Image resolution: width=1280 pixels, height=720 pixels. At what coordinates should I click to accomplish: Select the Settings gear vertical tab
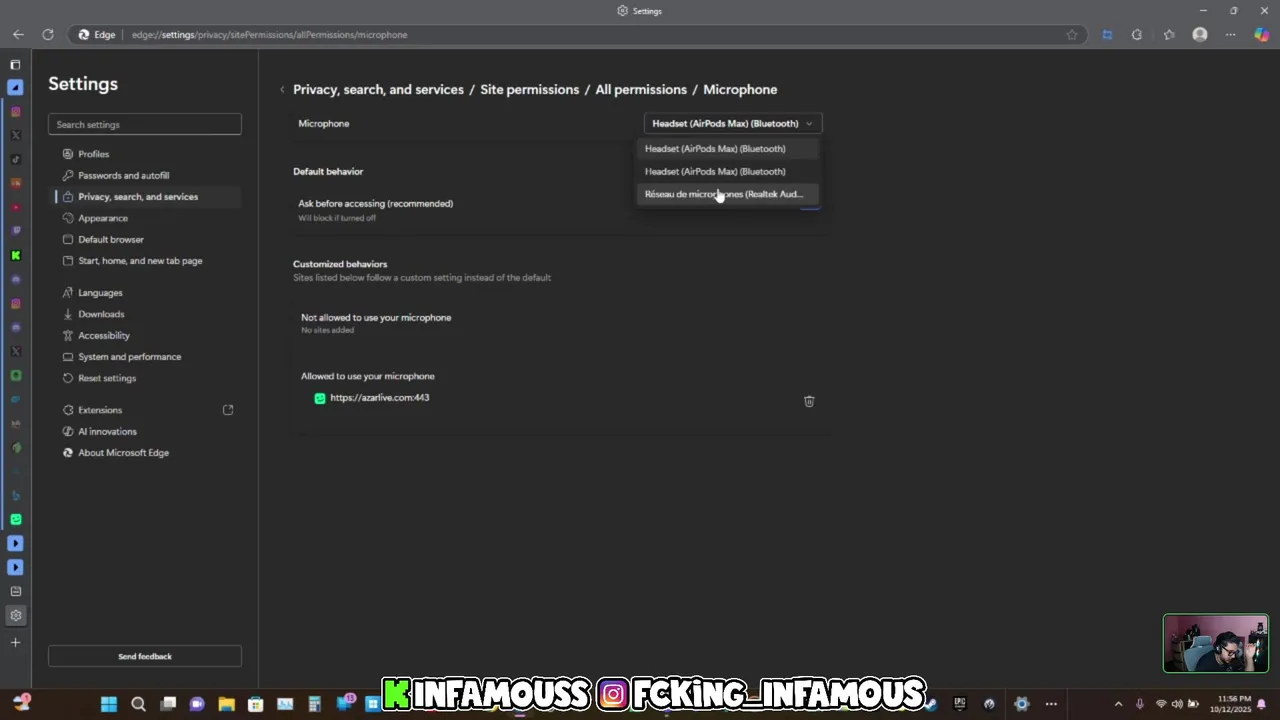(x=15, y=615)
